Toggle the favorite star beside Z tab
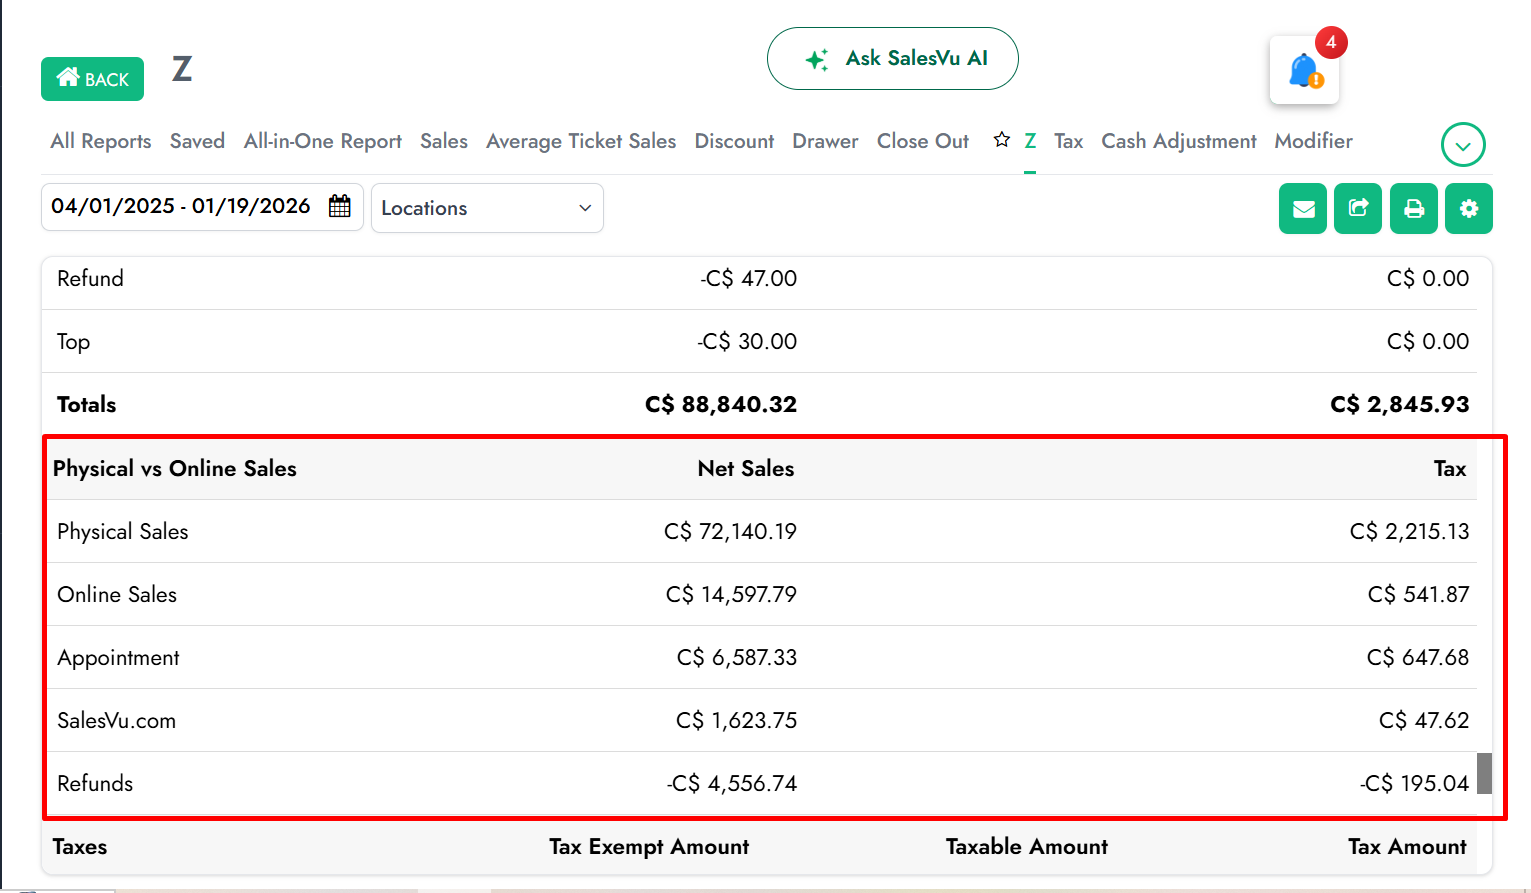Image resolution: width=1531 pixels, height=893 pixels. 1001,141
